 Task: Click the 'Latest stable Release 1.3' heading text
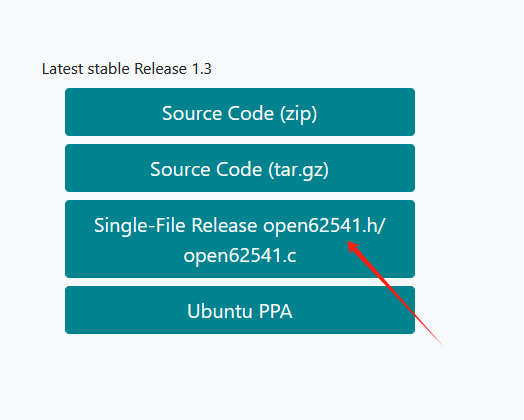click(x=127, y=69)
